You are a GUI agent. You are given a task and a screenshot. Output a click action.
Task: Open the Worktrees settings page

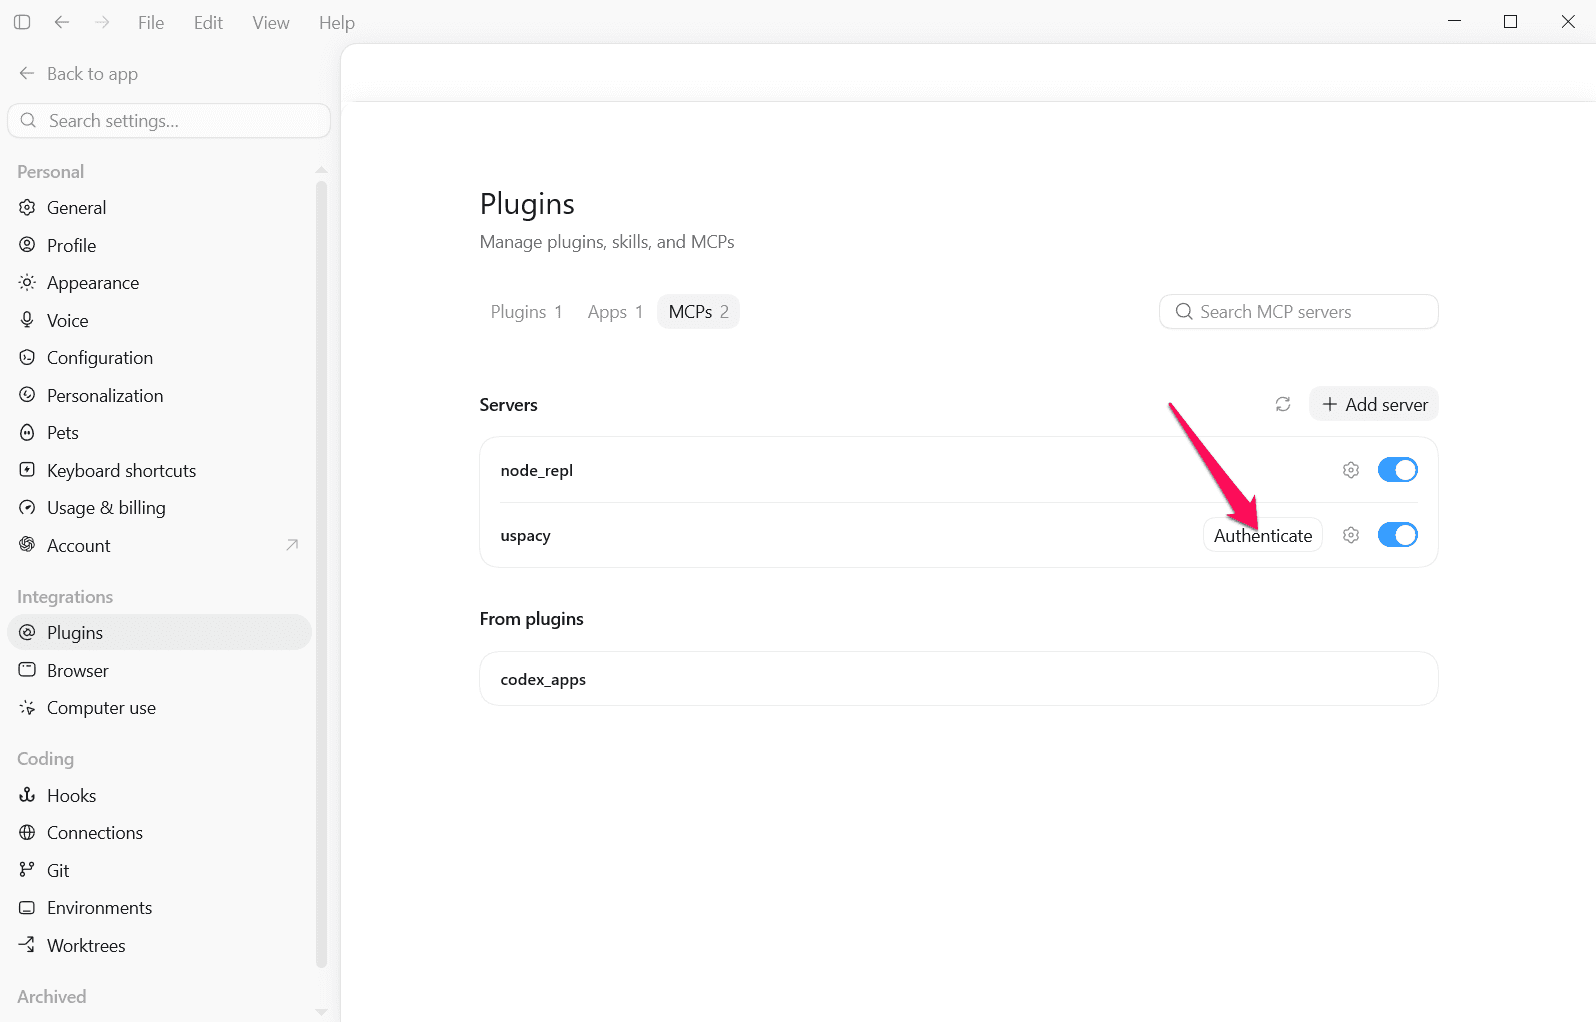[160, 945]
